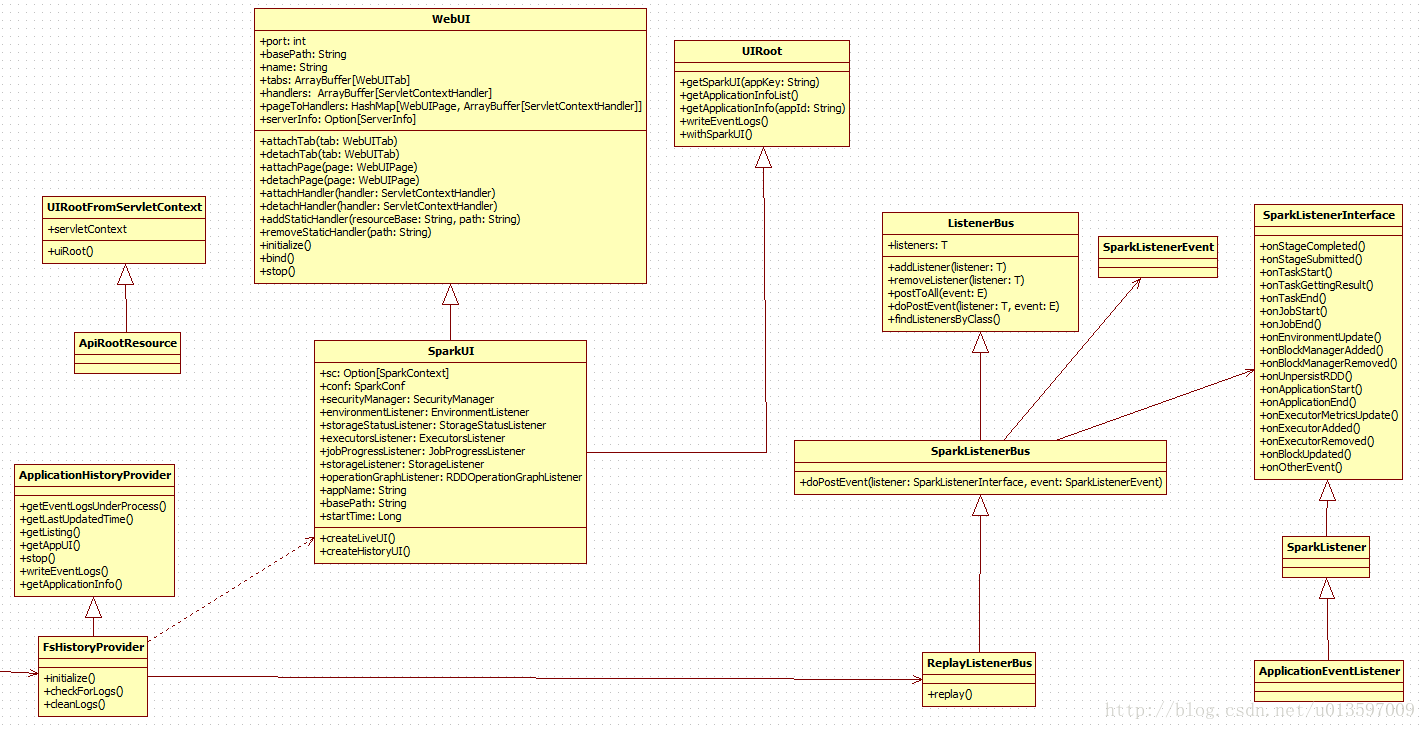Click +getAppUI() method
Screen dimensions: 1426x730
(x=50, y=545)
